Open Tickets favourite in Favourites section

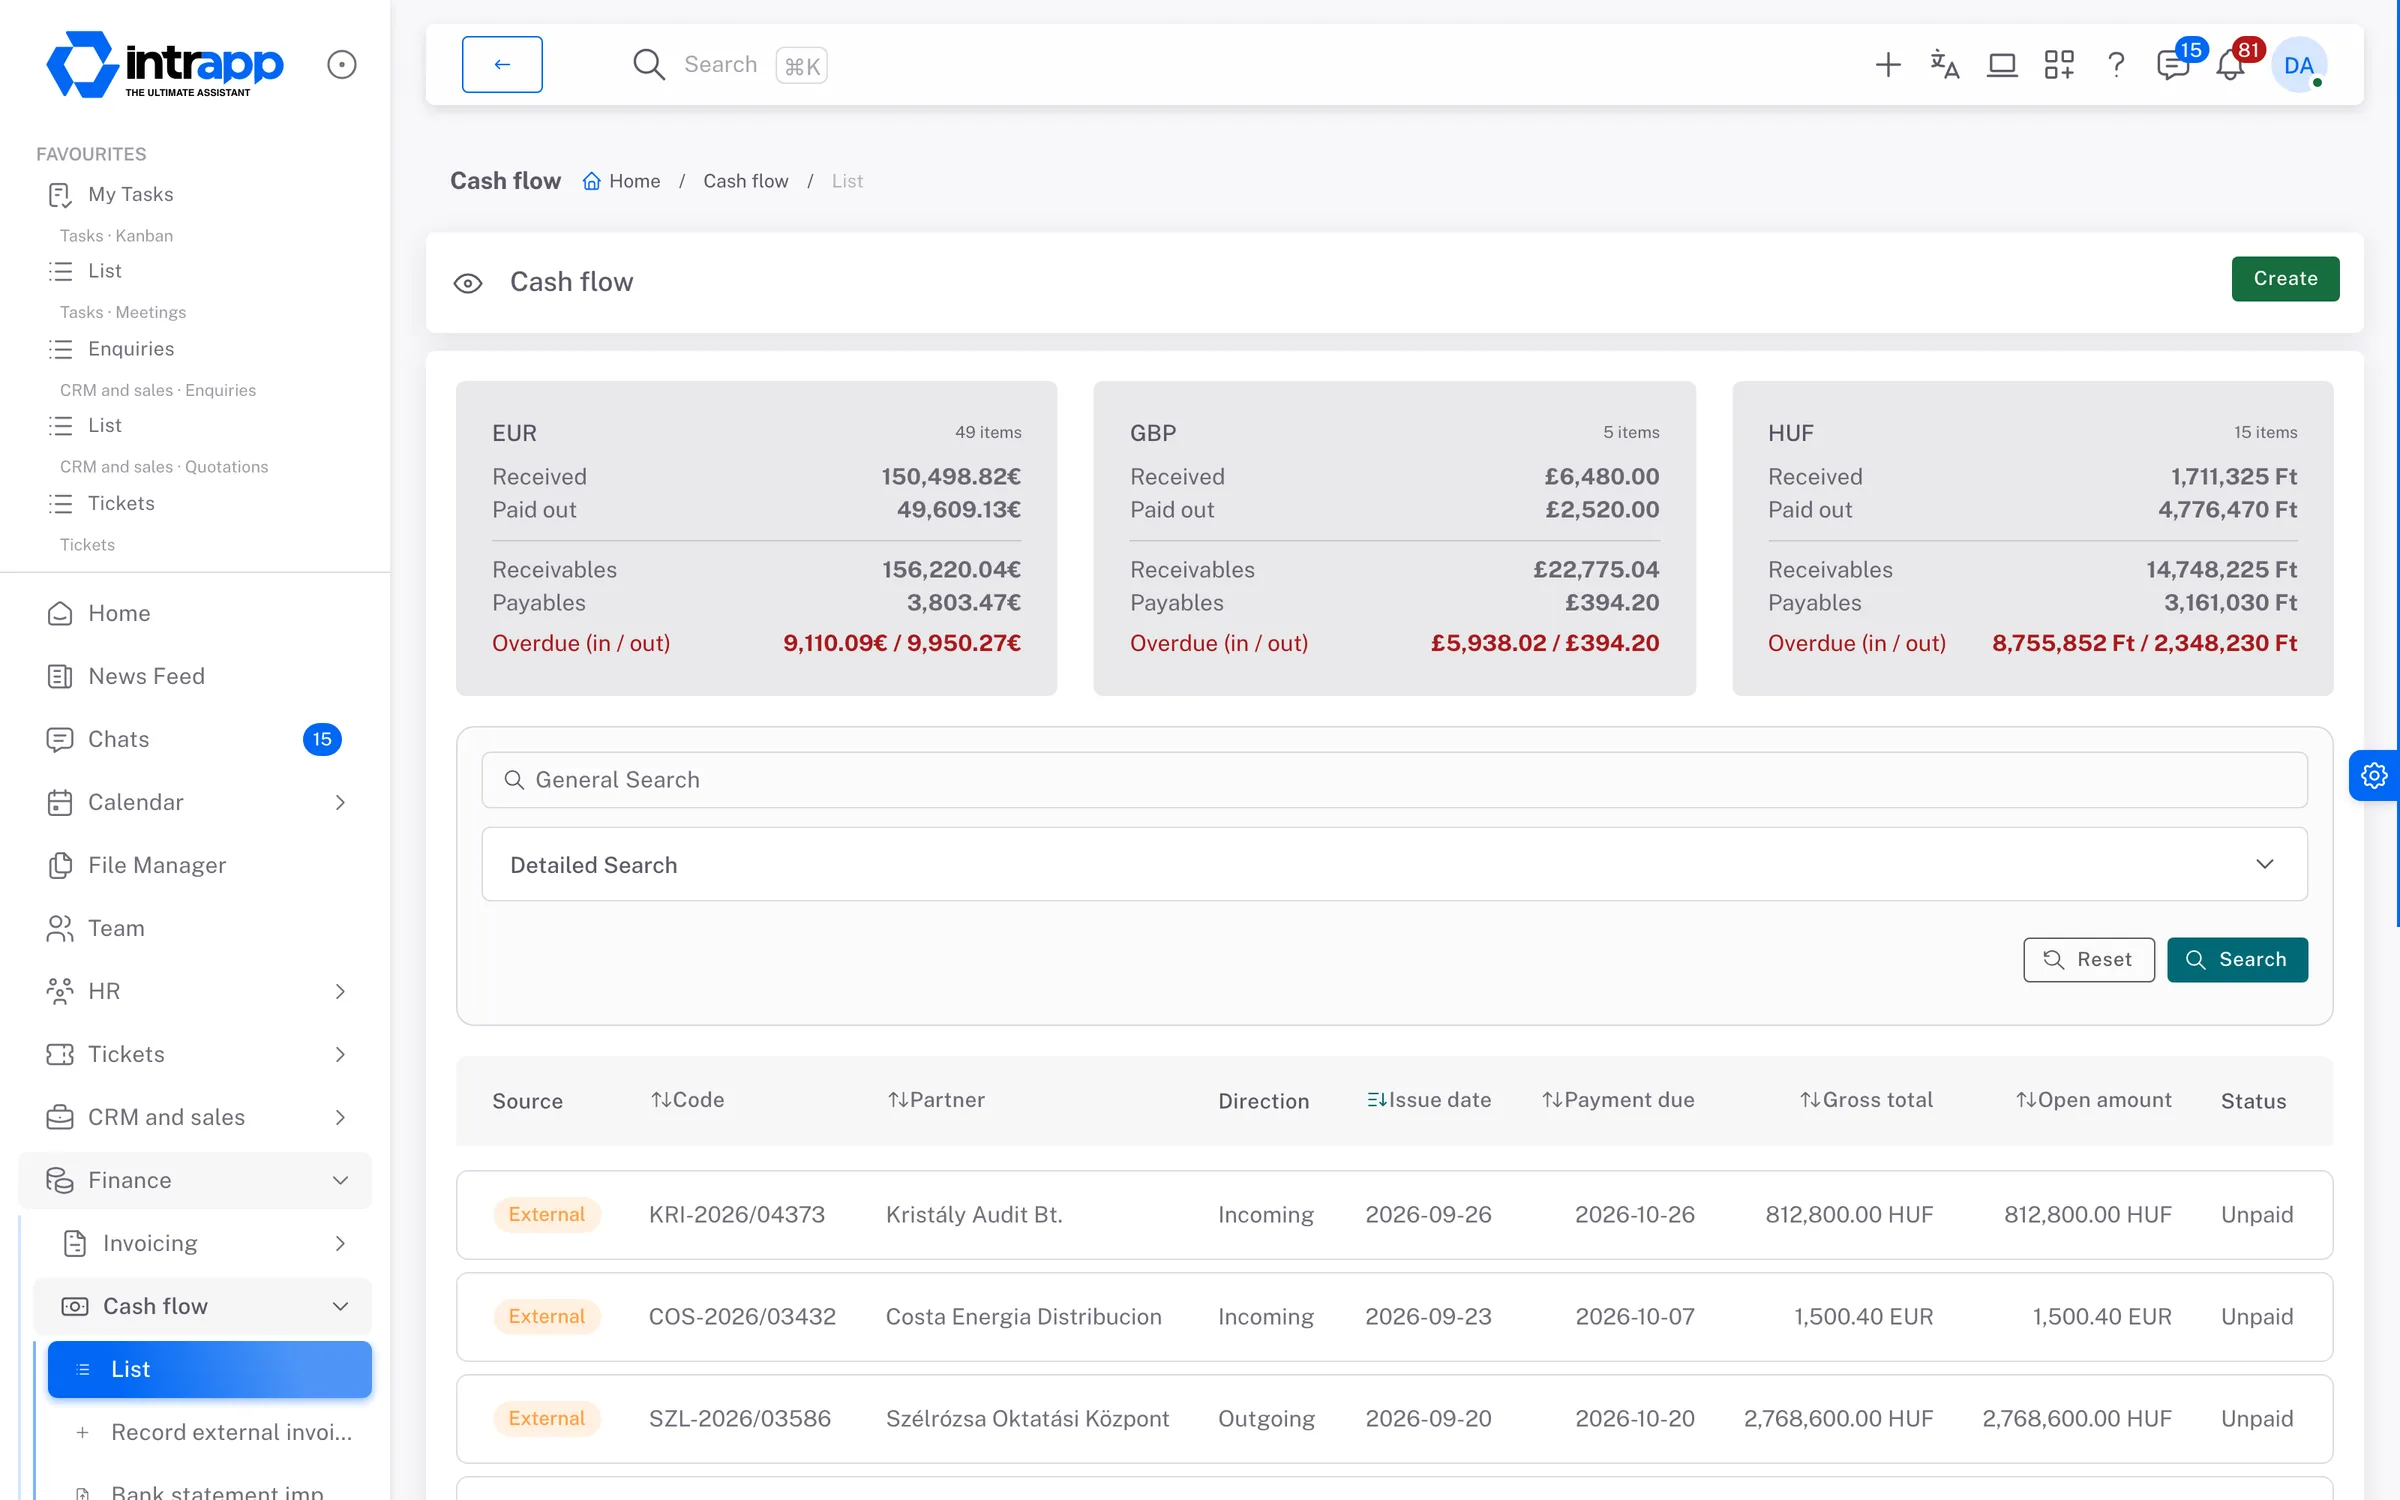tap(121, 503)
